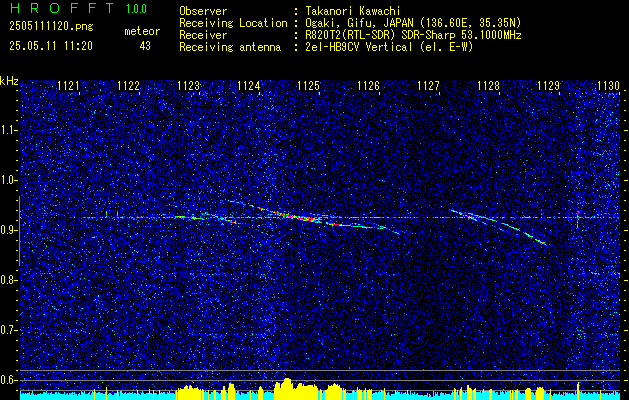Click the Observer field label
Viewport: 629px width, 400px height.
pos(203,11)
